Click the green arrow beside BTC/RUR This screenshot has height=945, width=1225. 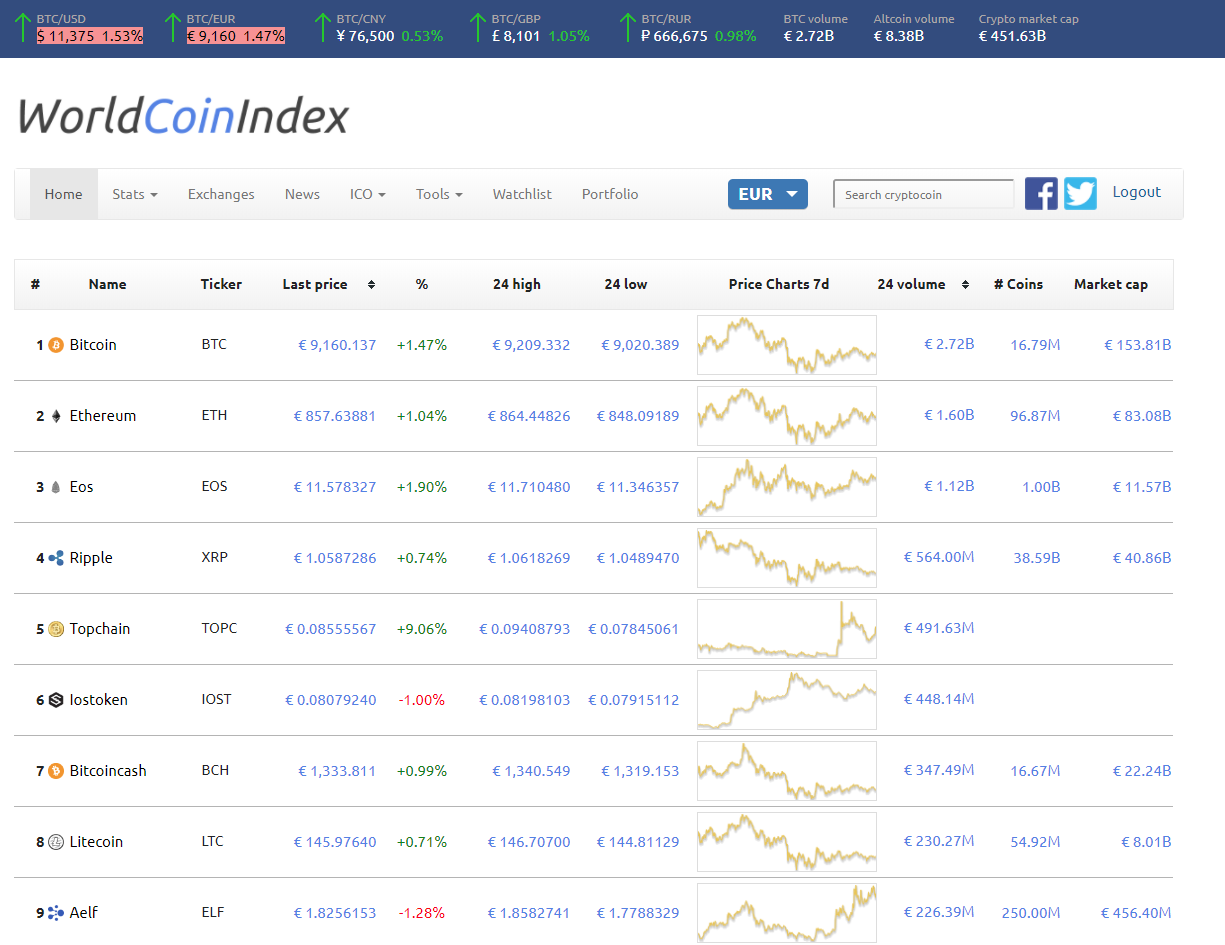click(627, 27)
